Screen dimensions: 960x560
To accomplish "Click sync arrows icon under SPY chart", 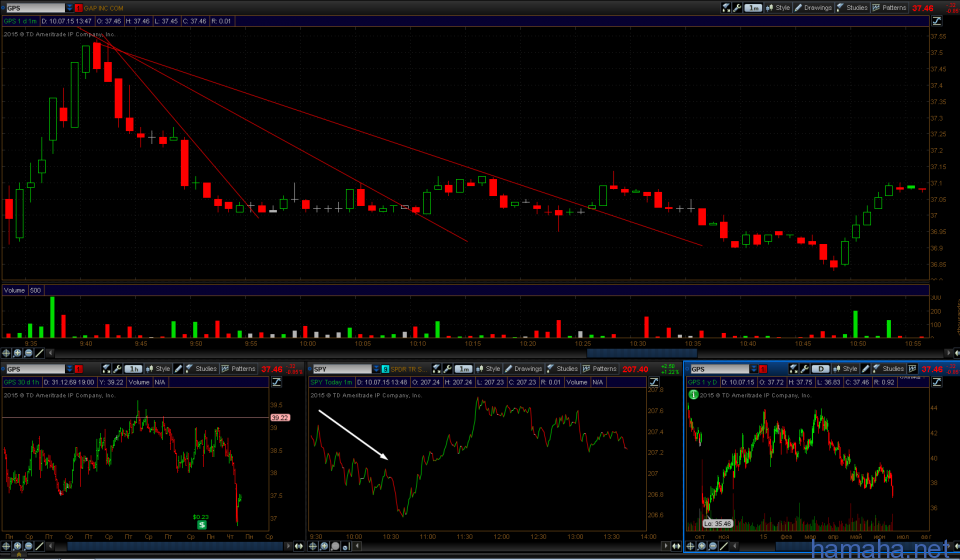I will [x=676, y=546].
